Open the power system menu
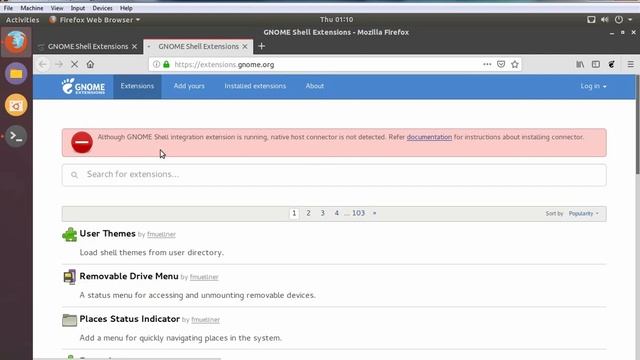 tap(619, 20)
